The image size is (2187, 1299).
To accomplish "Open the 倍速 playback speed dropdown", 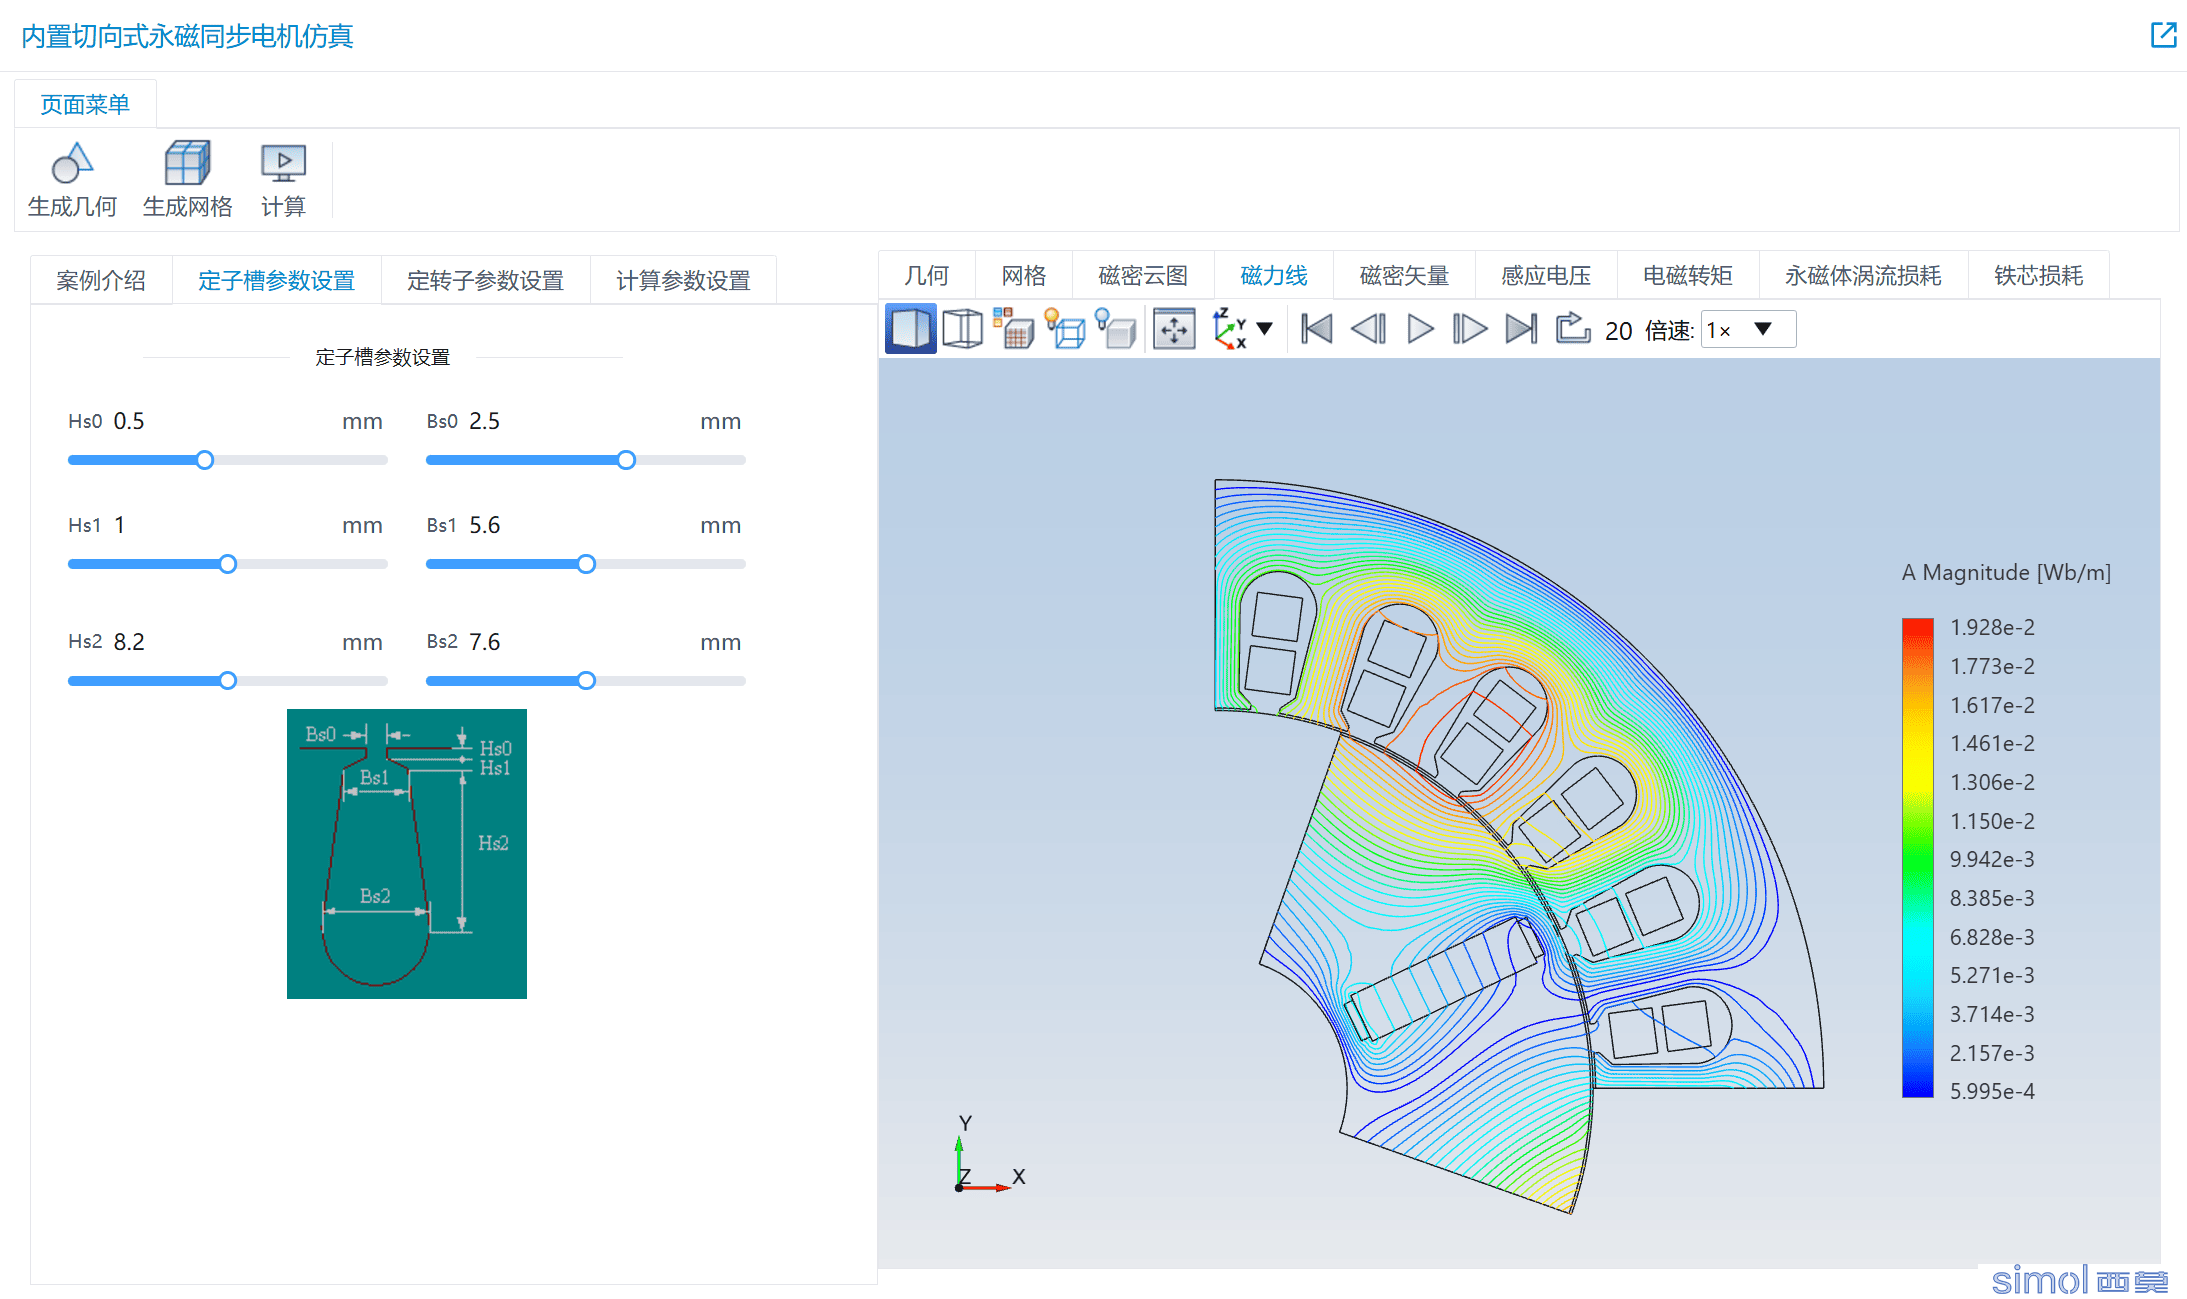I will pyautogui.click(x=1748, y=330).
